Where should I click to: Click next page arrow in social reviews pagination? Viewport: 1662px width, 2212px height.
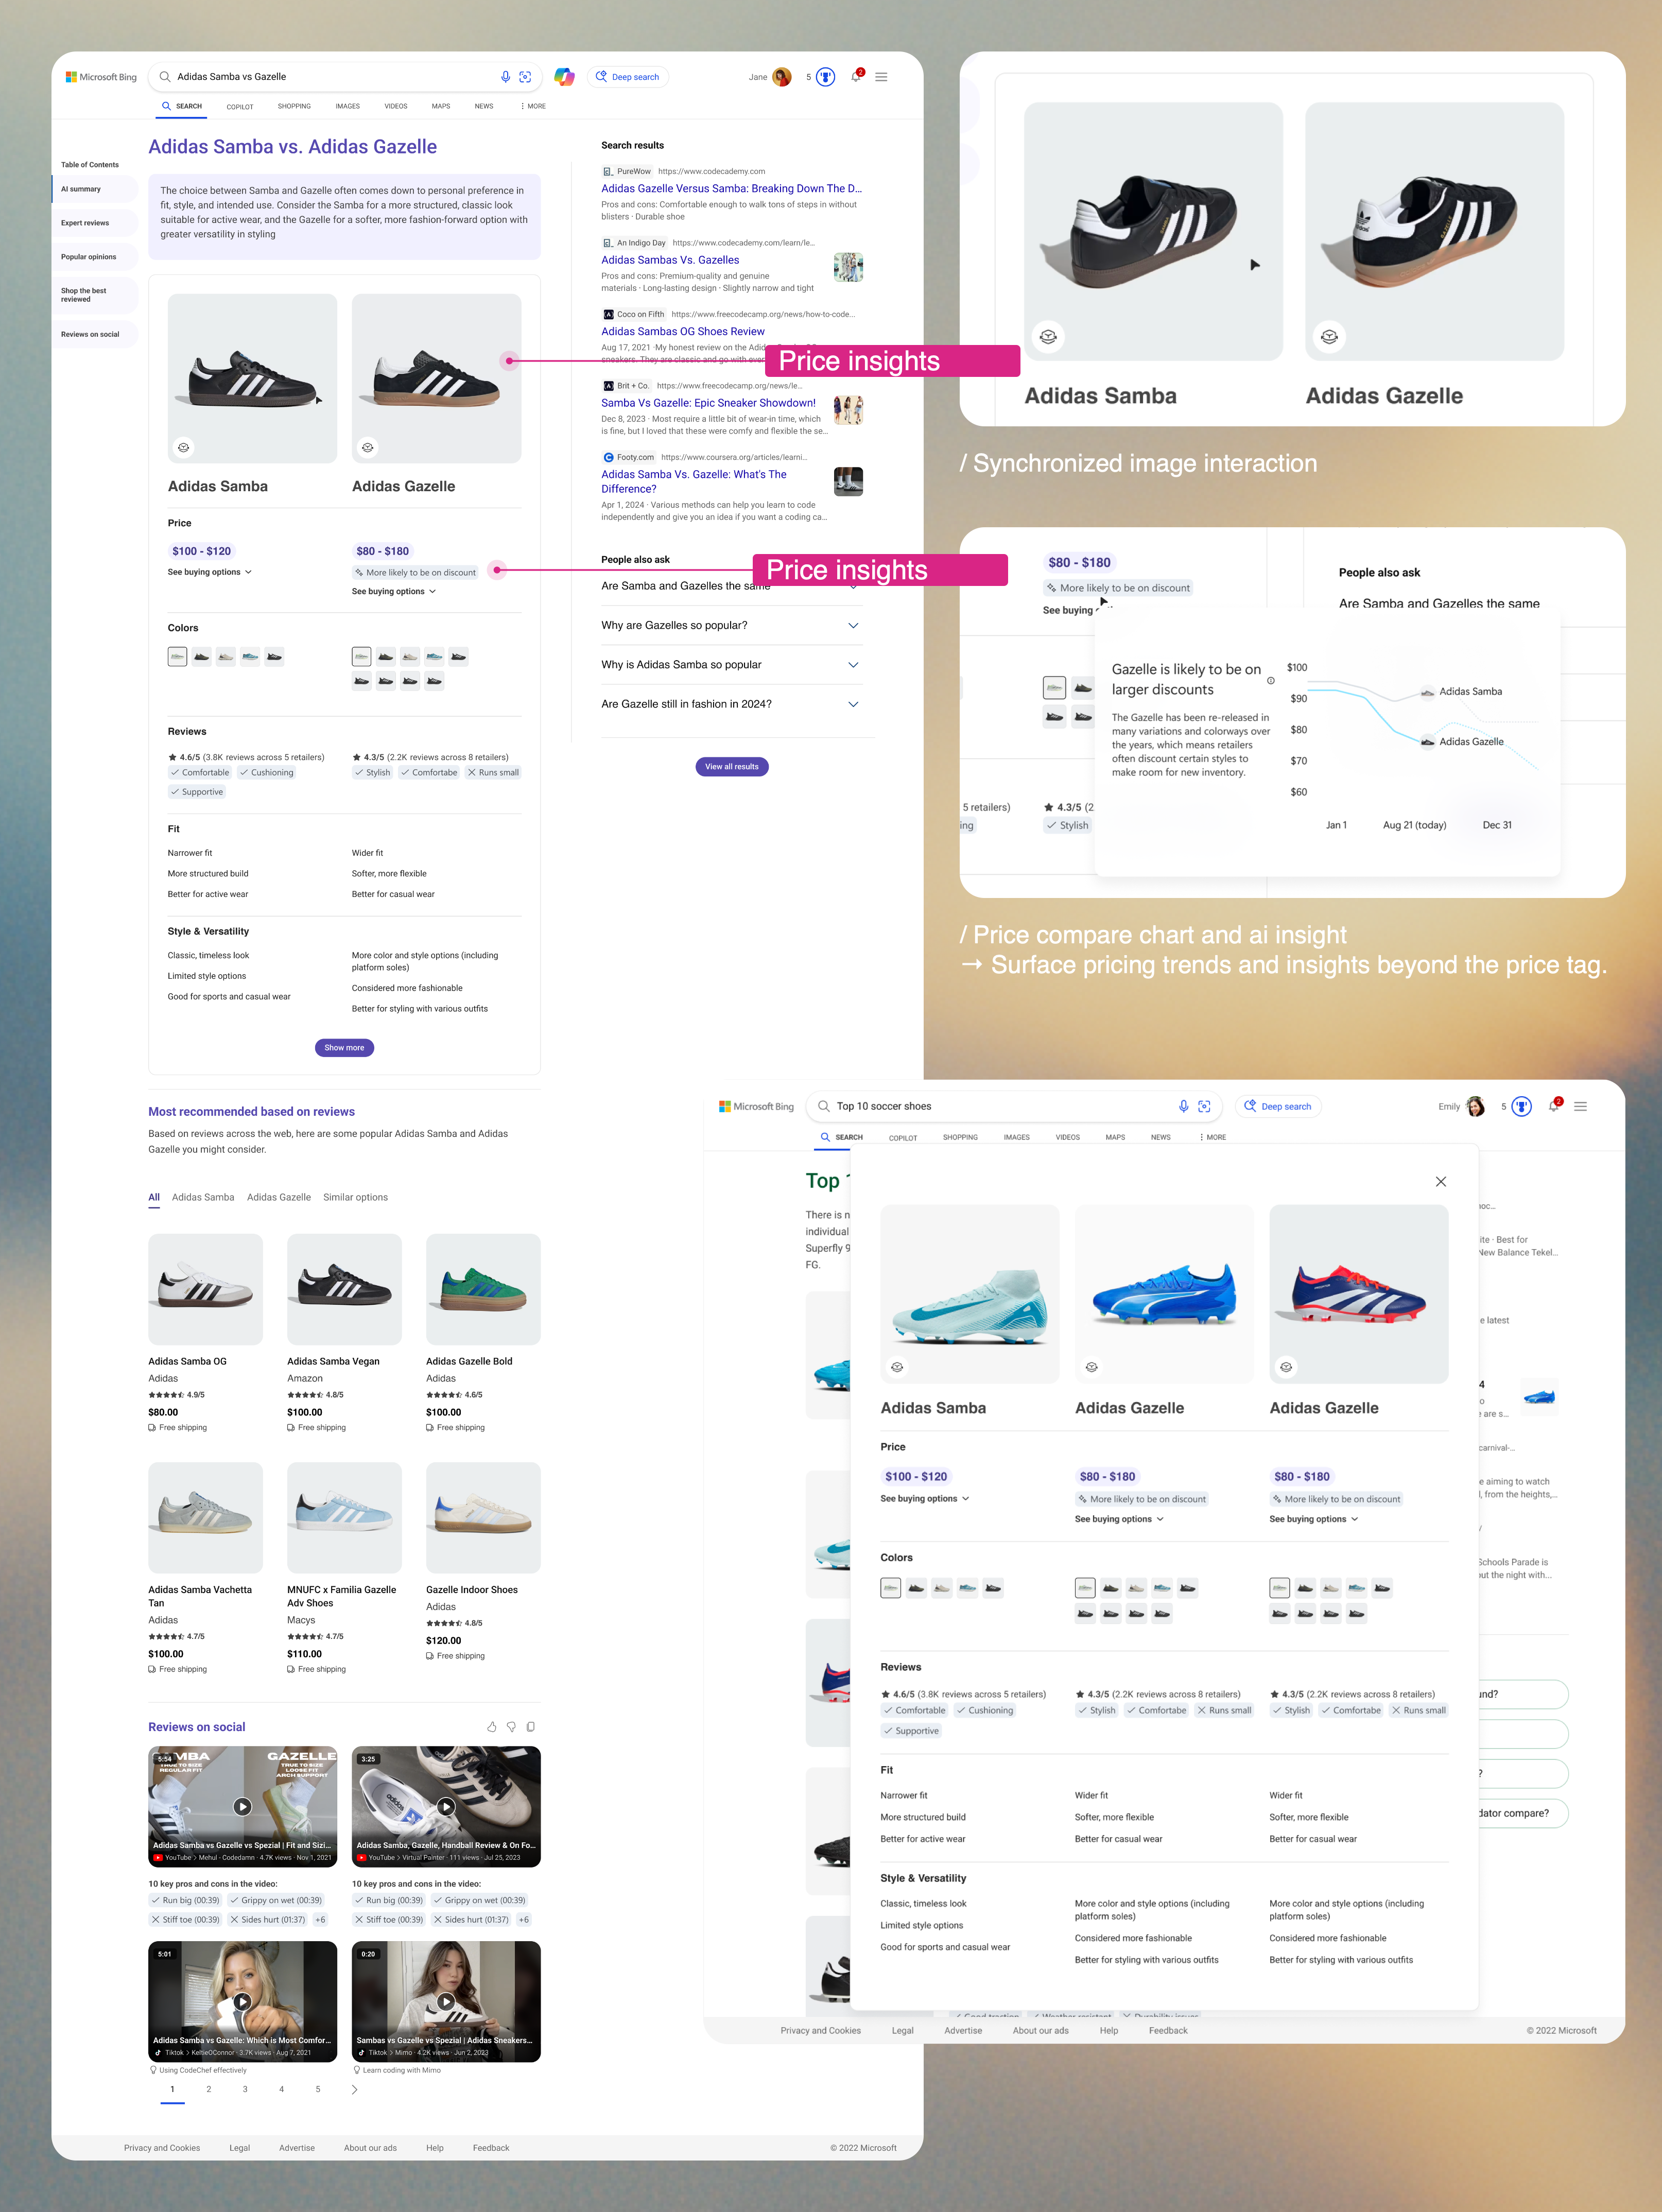[354, 2089]
